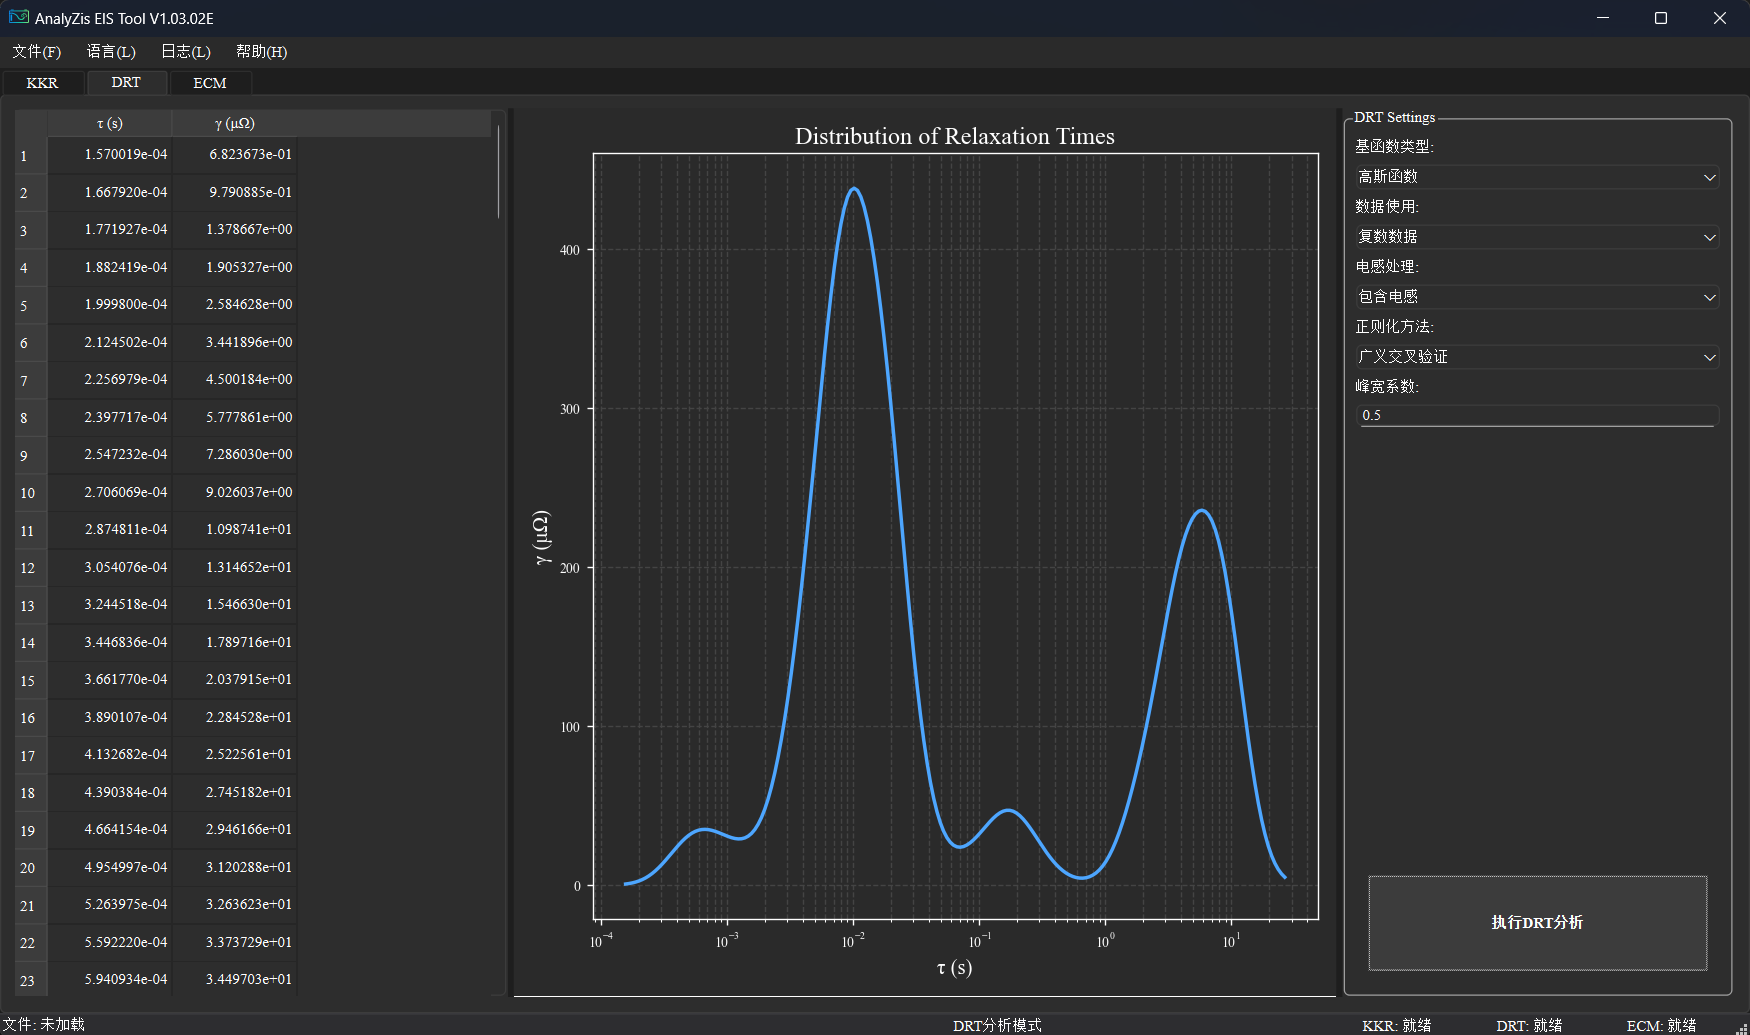
Task: Open the 电感处理 dropdown showing 包含电感
Action: pos(1536,297)
